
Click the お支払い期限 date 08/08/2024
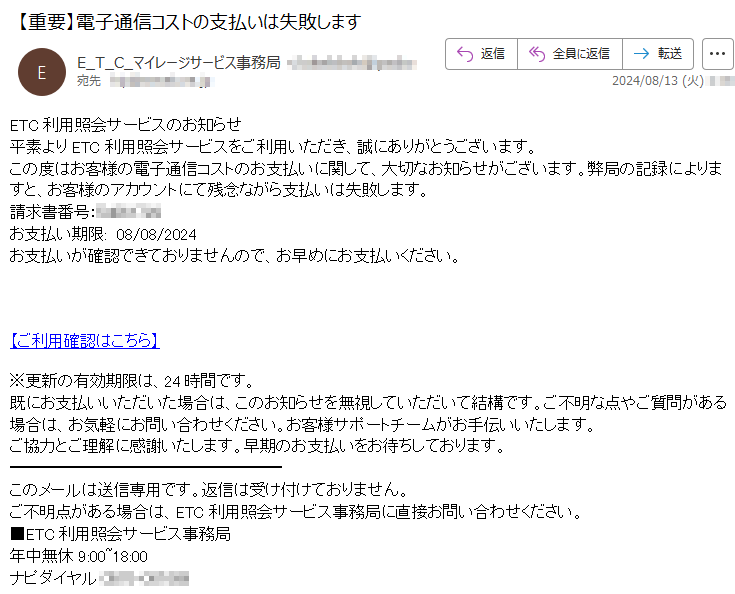157,234
